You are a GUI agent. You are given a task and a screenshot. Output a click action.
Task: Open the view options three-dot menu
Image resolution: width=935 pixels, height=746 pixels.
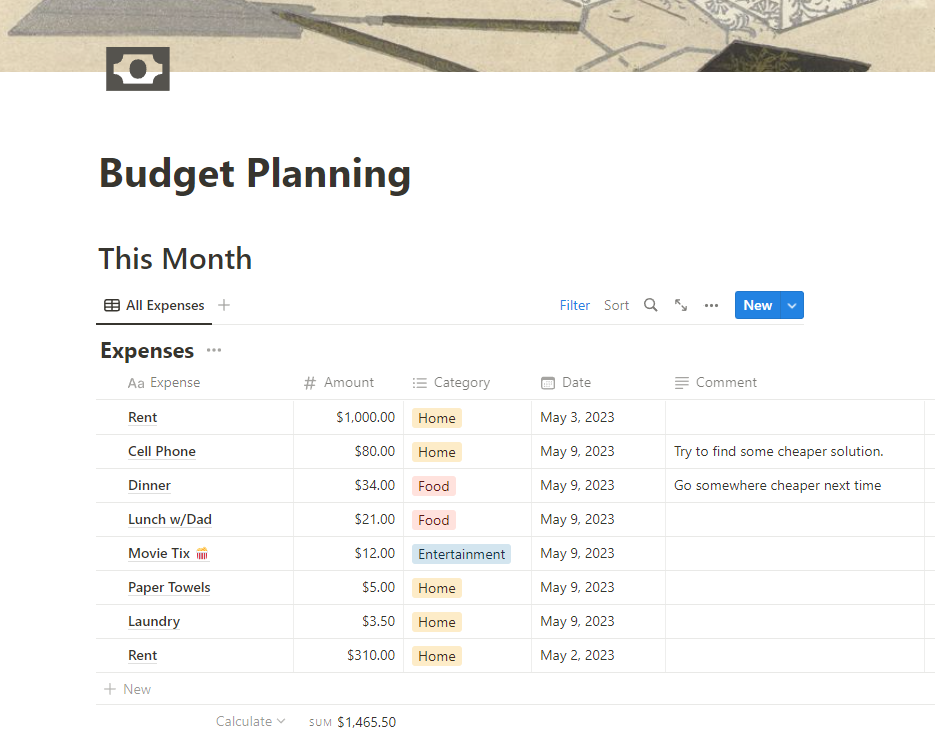(711, 305)
